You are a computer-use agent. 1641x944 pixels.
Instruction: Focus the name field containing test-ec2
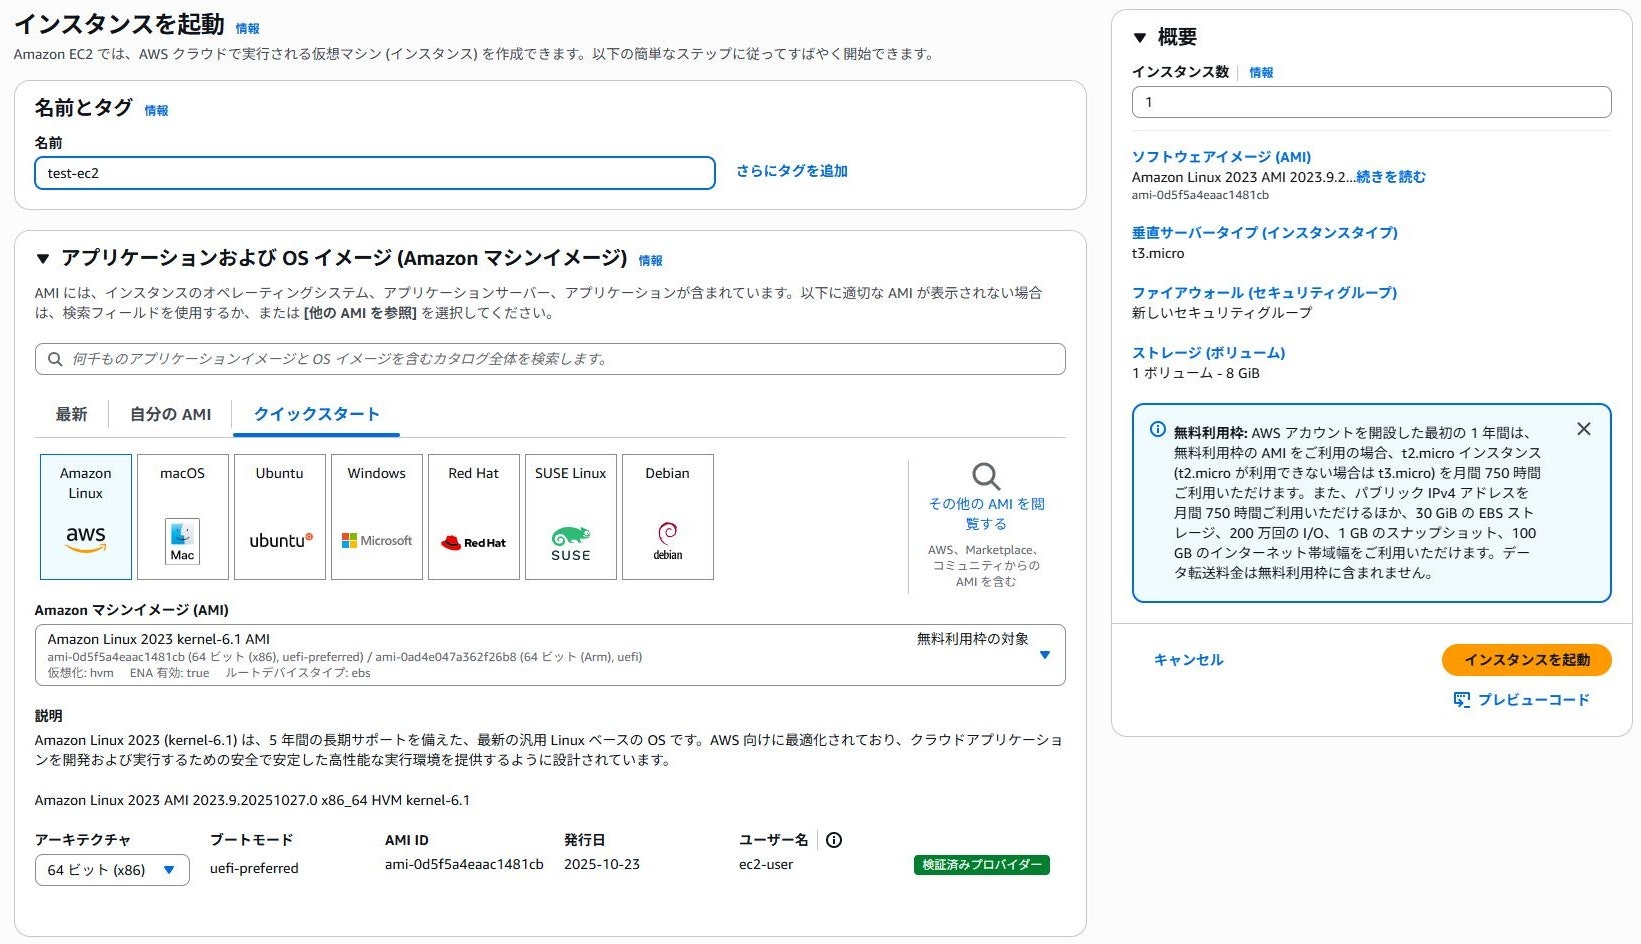pos(375,173)
